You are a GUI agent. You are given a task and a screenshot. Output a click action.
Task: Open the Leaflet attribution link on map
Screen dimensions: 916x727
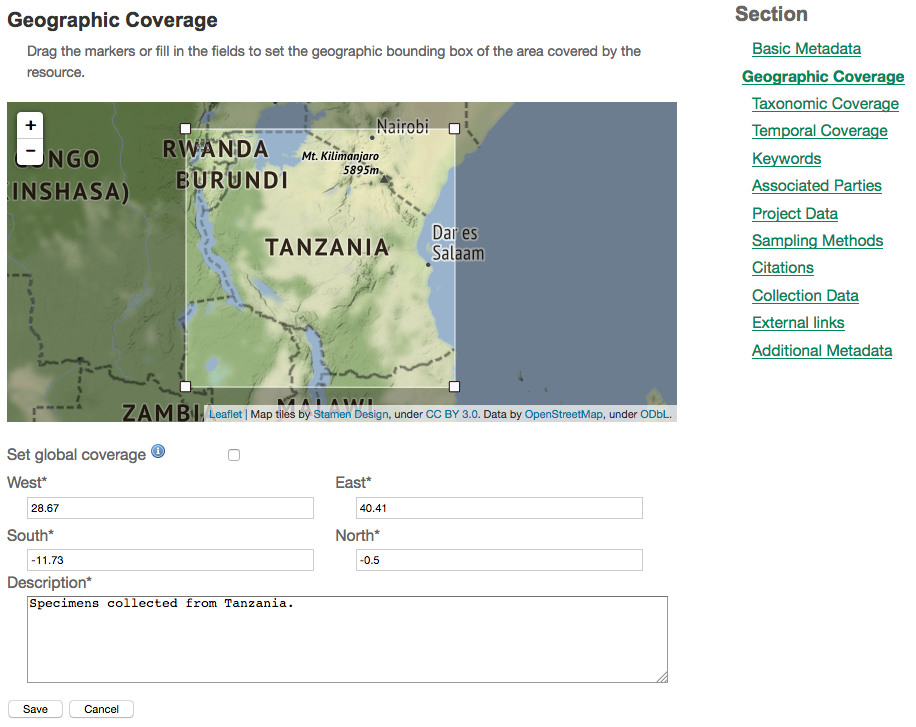click(x=225, y=414)
